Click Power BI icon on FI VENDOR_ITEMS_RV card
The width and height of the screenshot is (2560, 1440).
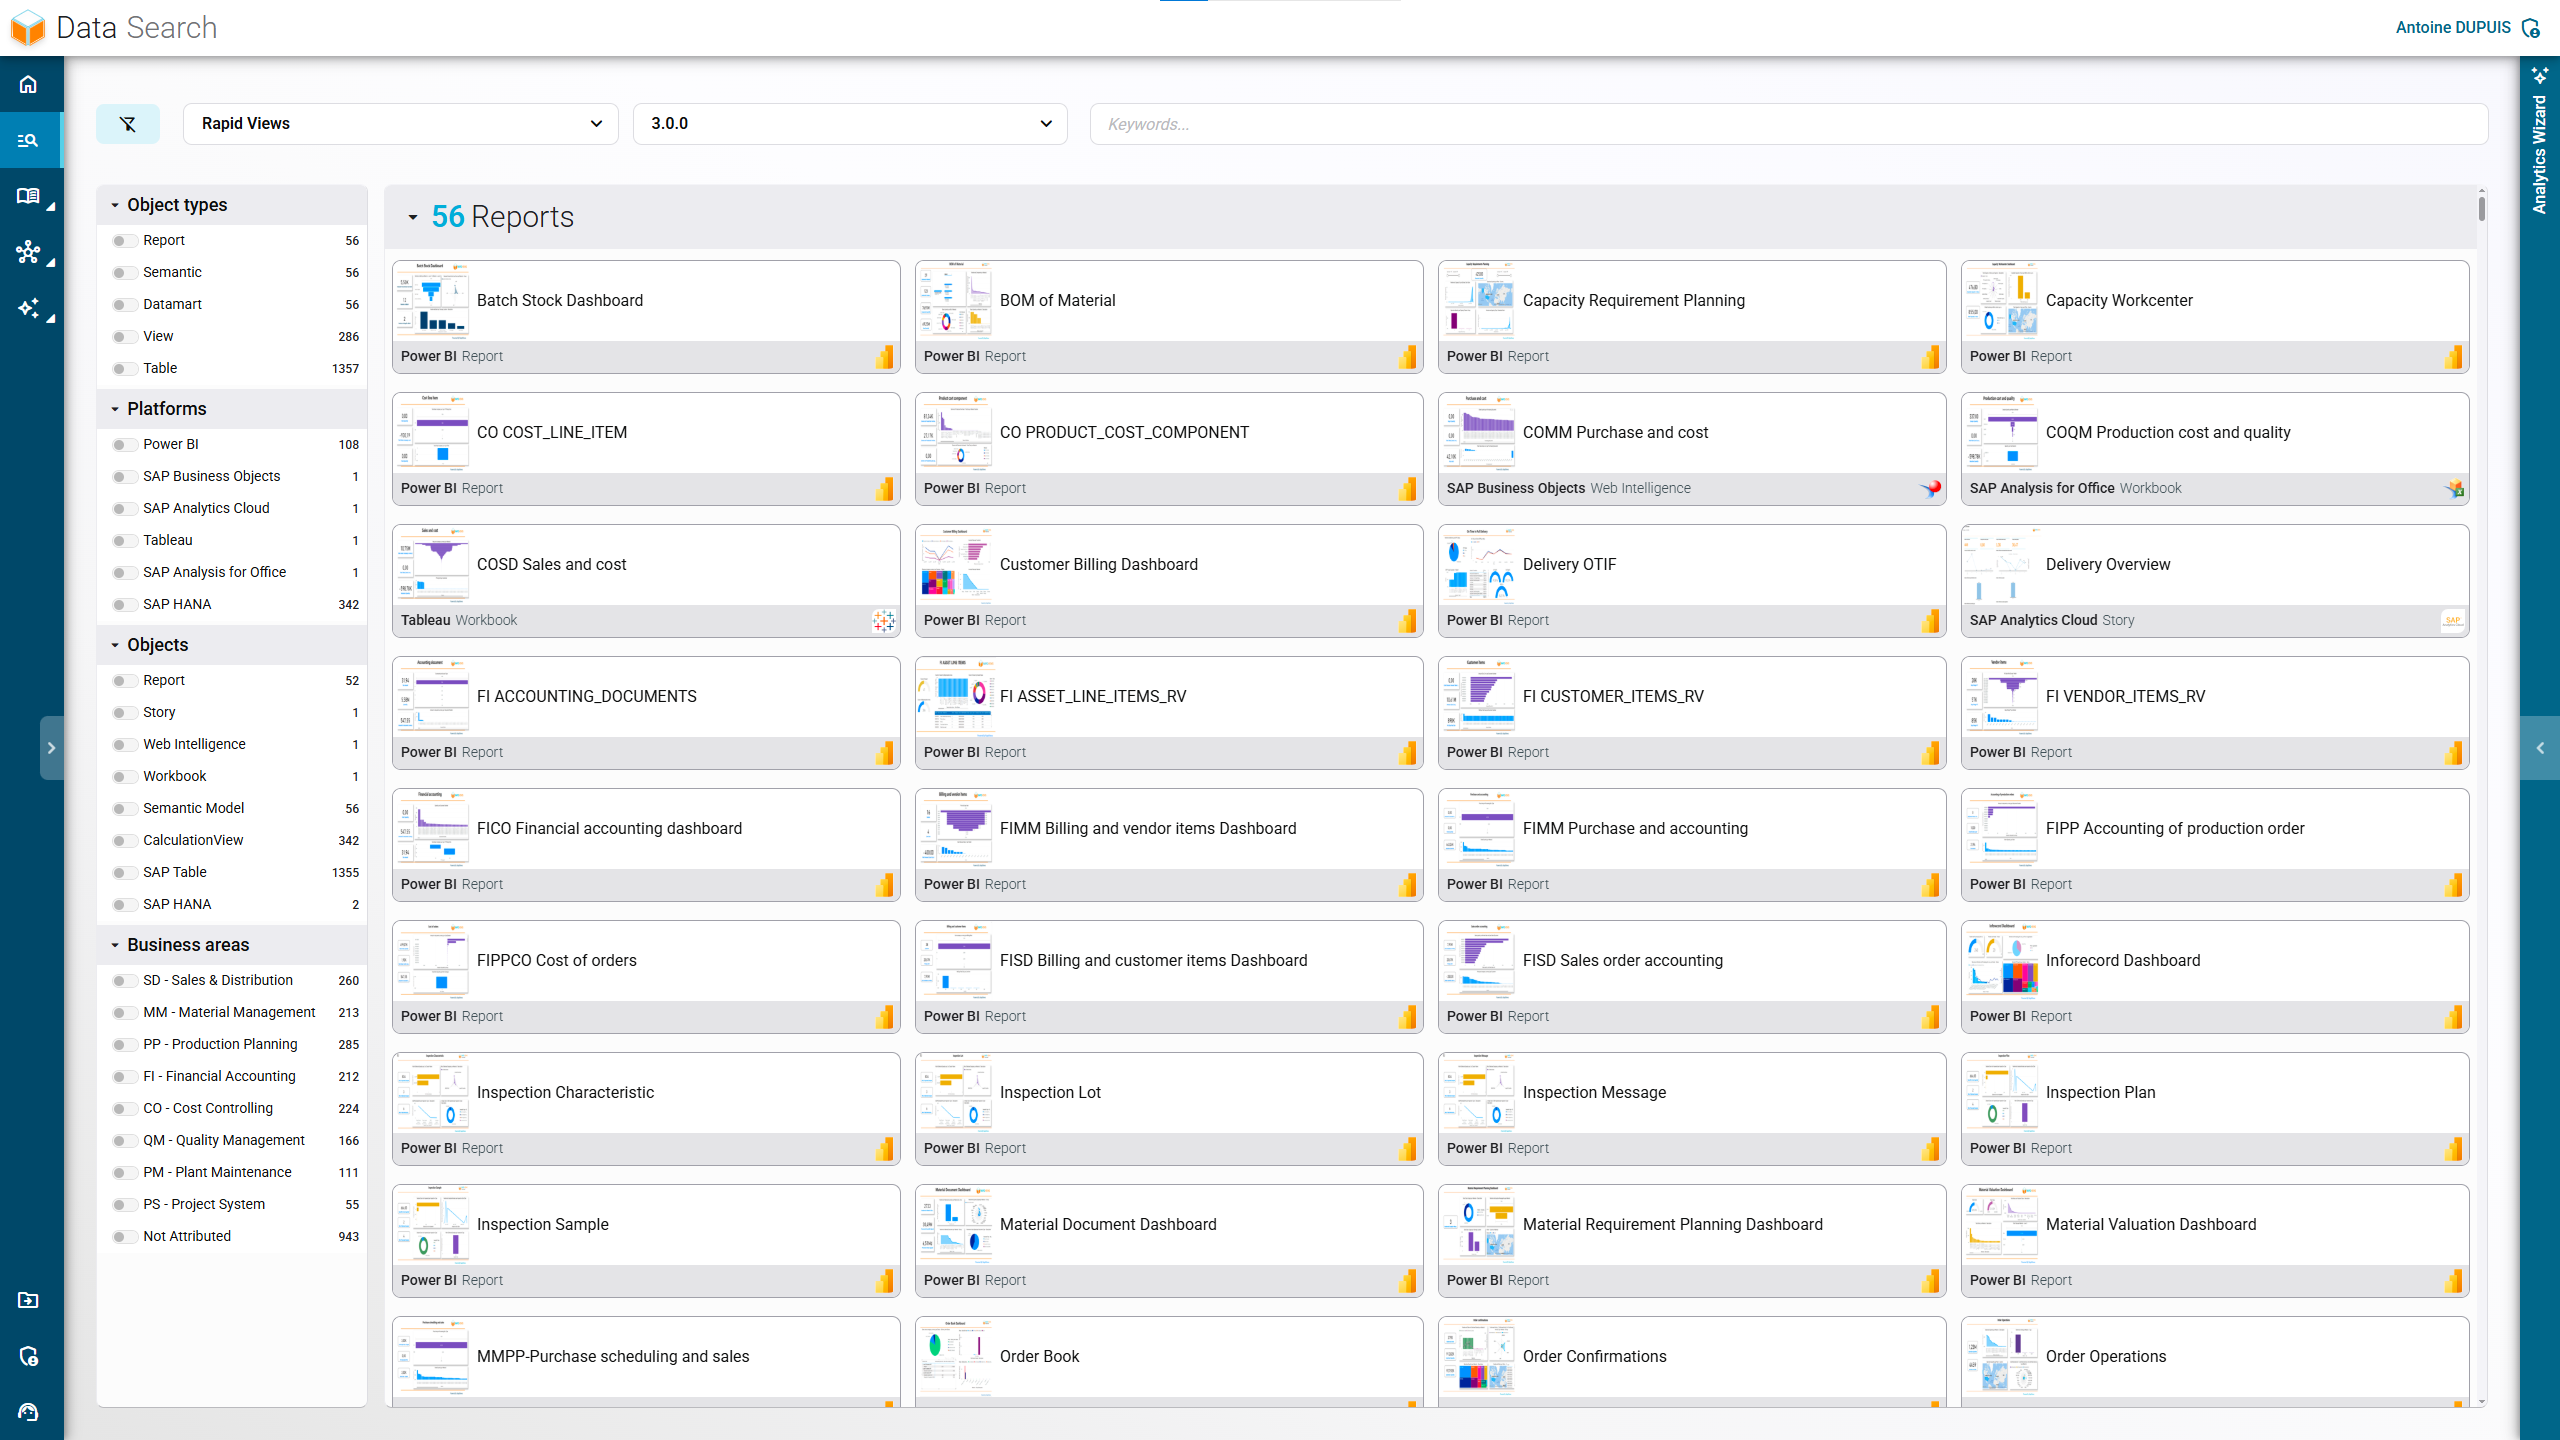[x=2454, y=753]
